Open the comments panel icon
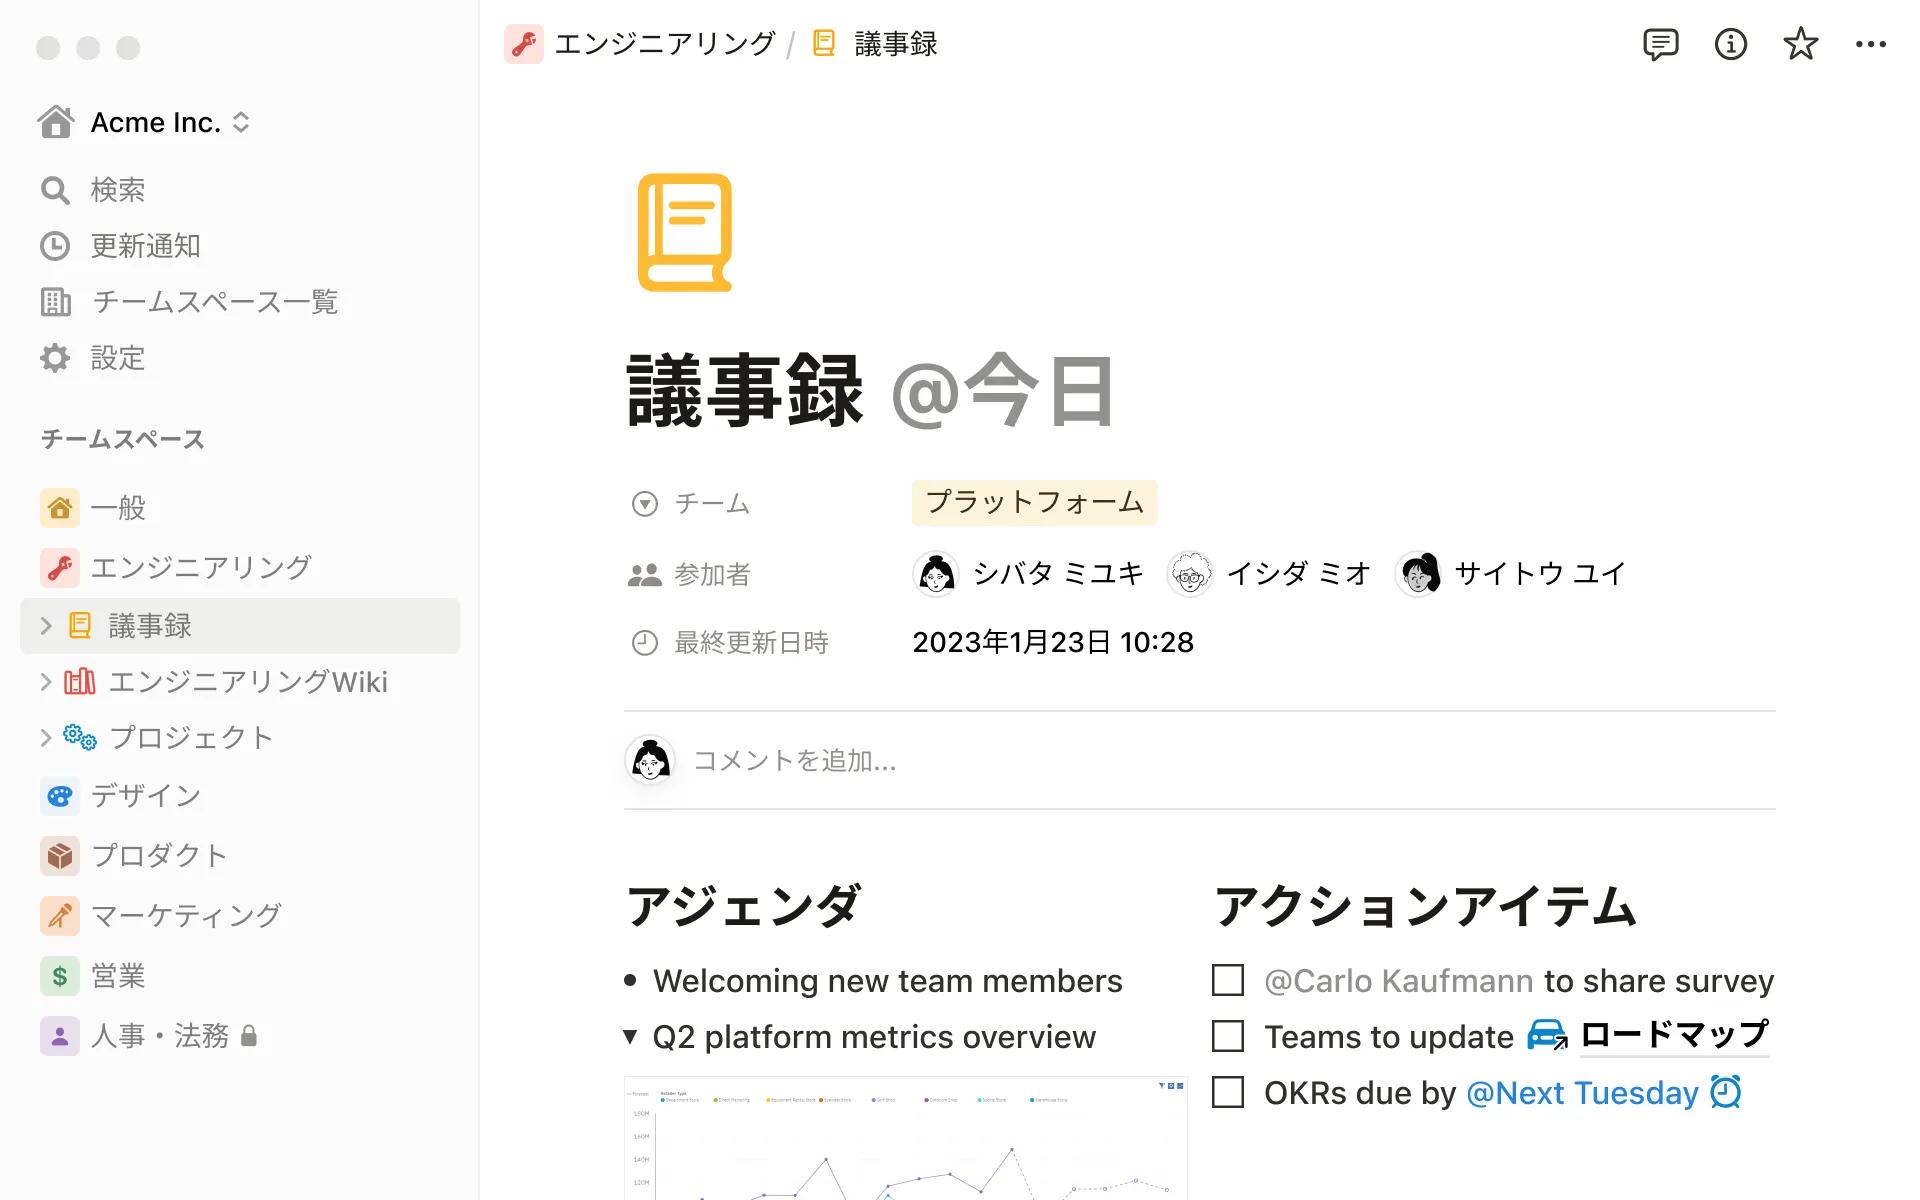This screenshot has height=1200, width=1920. [1660, 45]
